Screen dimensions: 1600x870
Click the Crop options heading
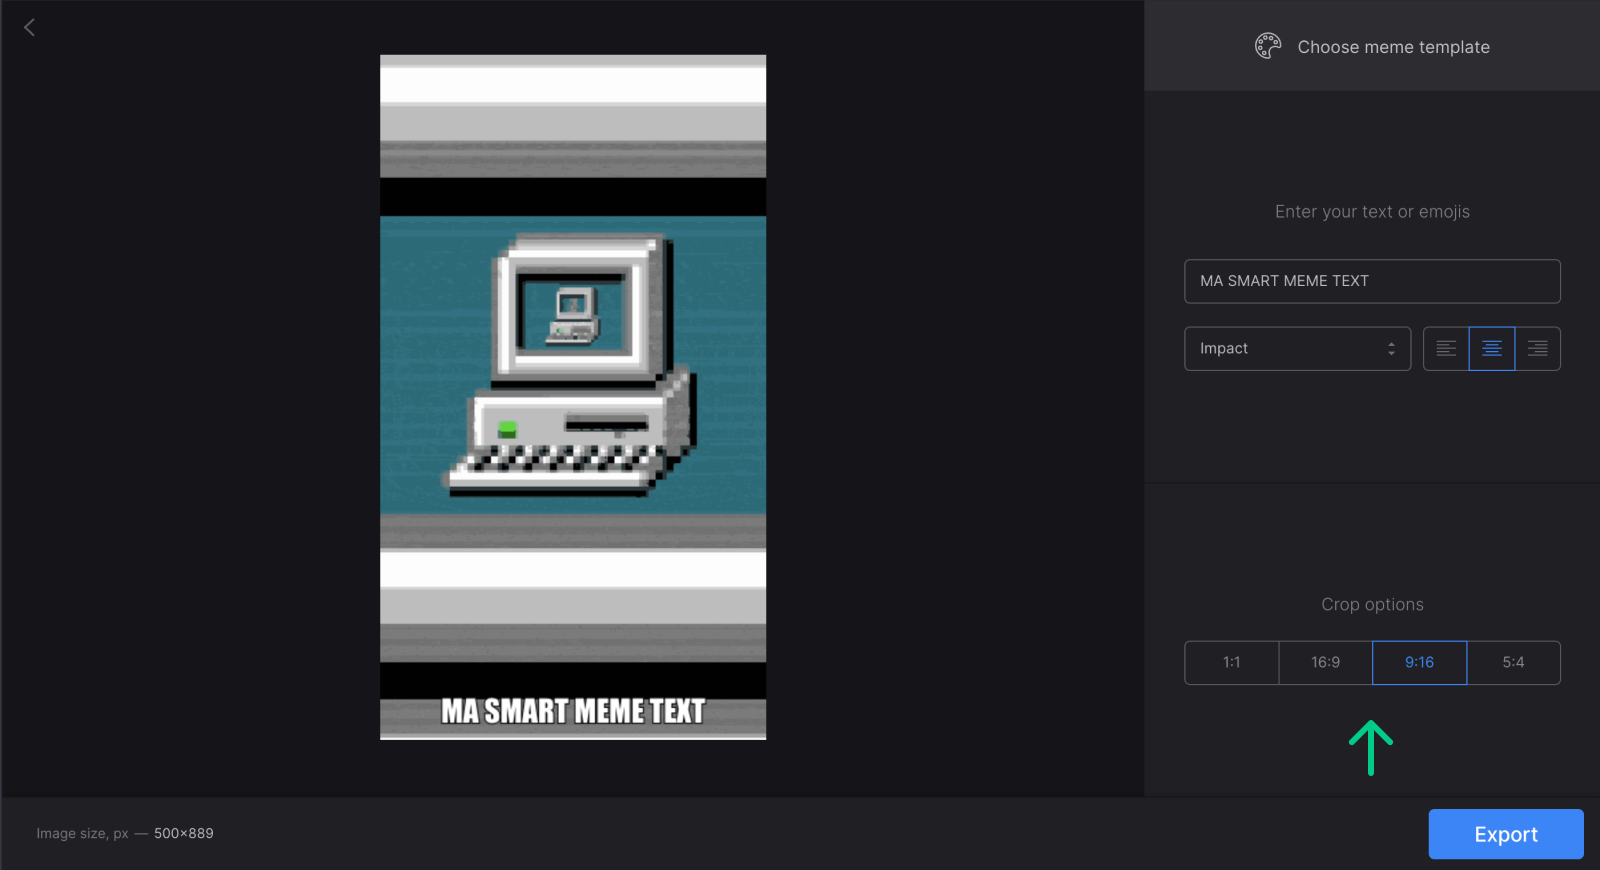click(x=1372, y=605)
